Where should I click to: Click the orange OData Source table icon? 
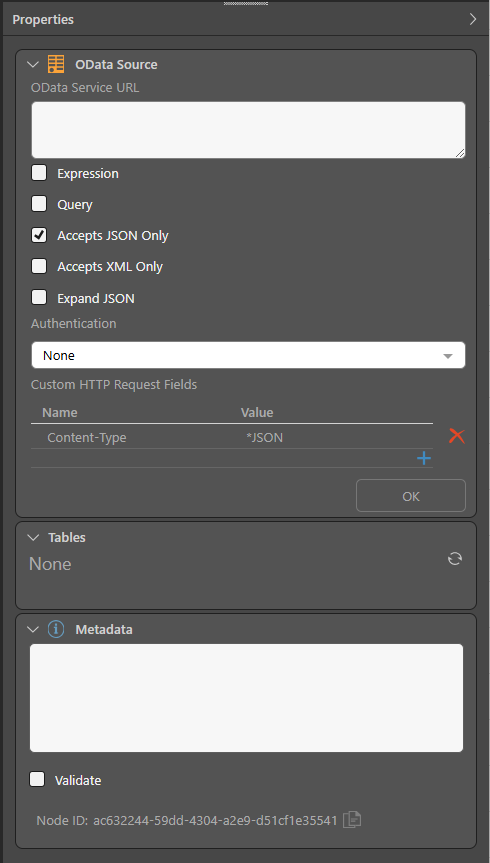(56, 64)
